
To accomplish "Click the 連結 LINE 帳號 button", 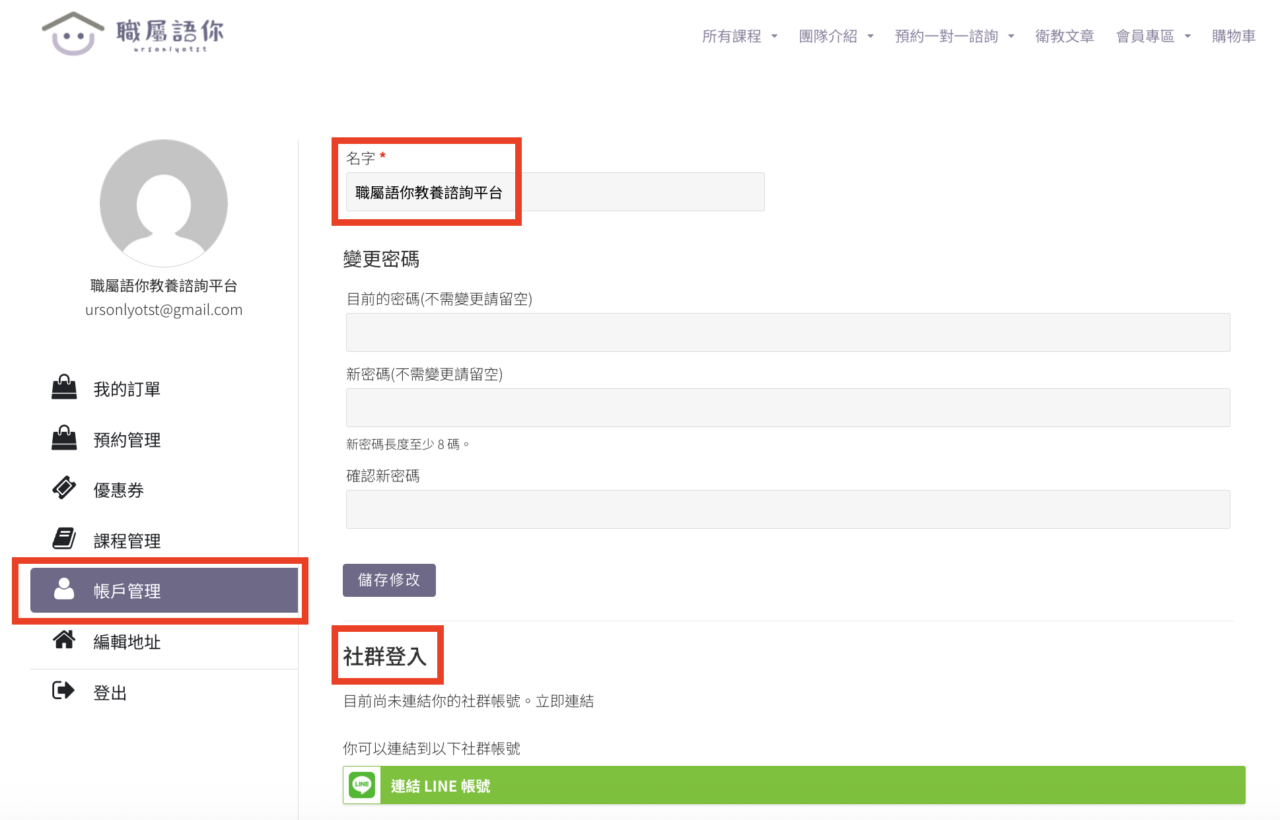I will (794, 786).
